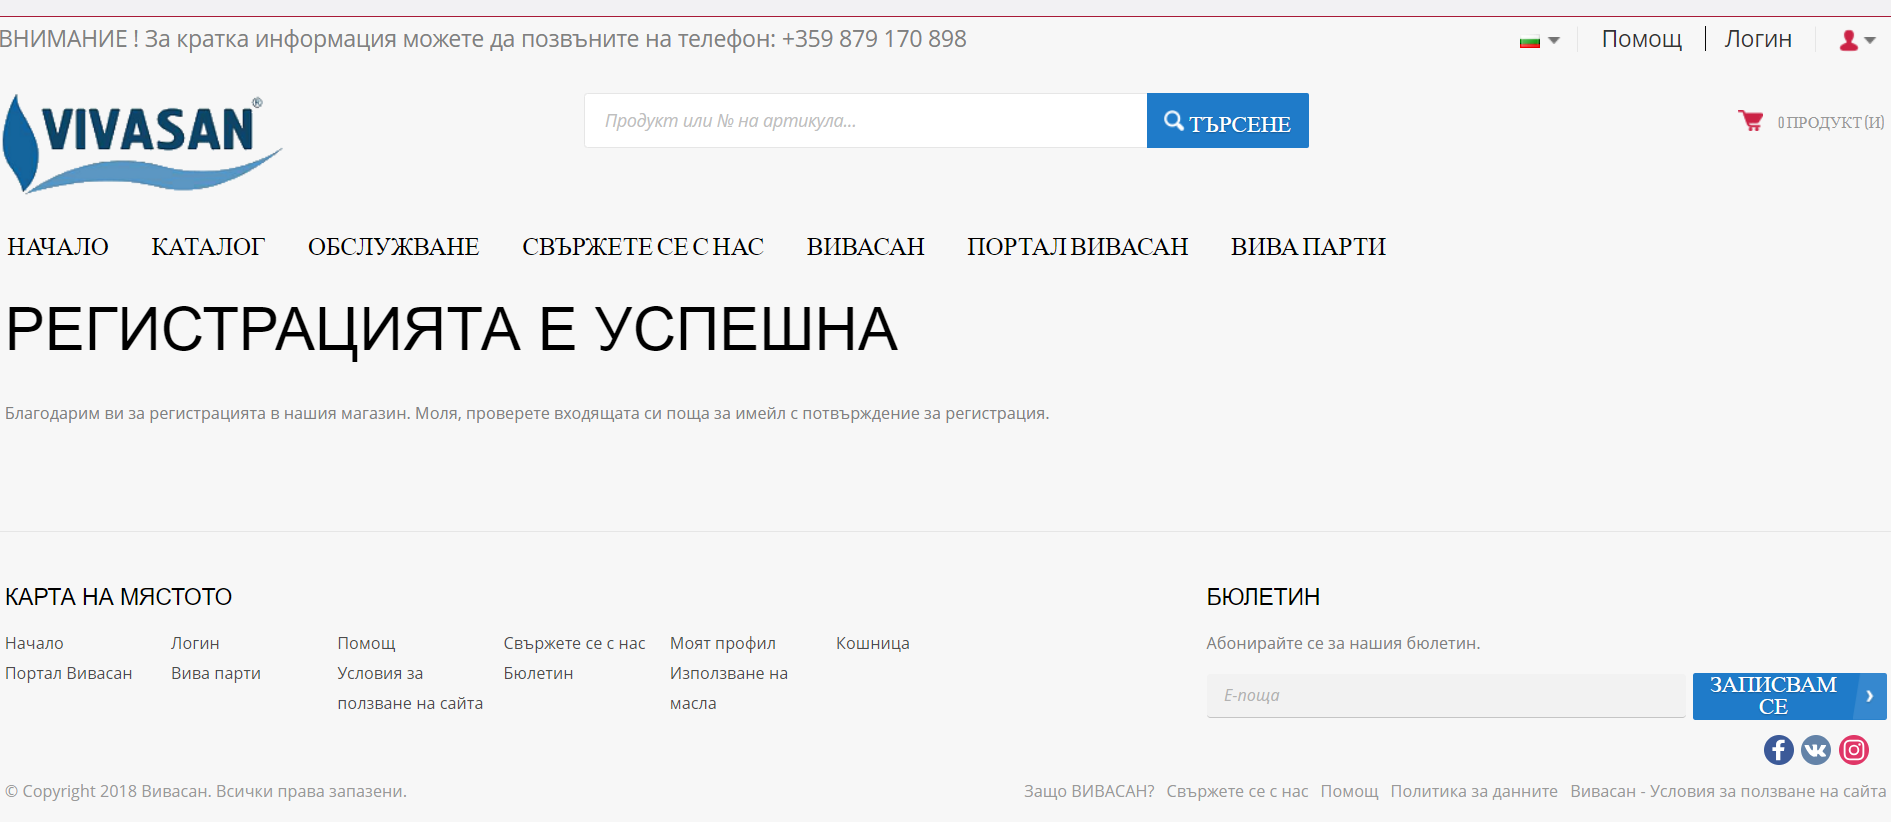Open the Instagram social icon
The image size is (1891, 822).
coord(1854,750)
